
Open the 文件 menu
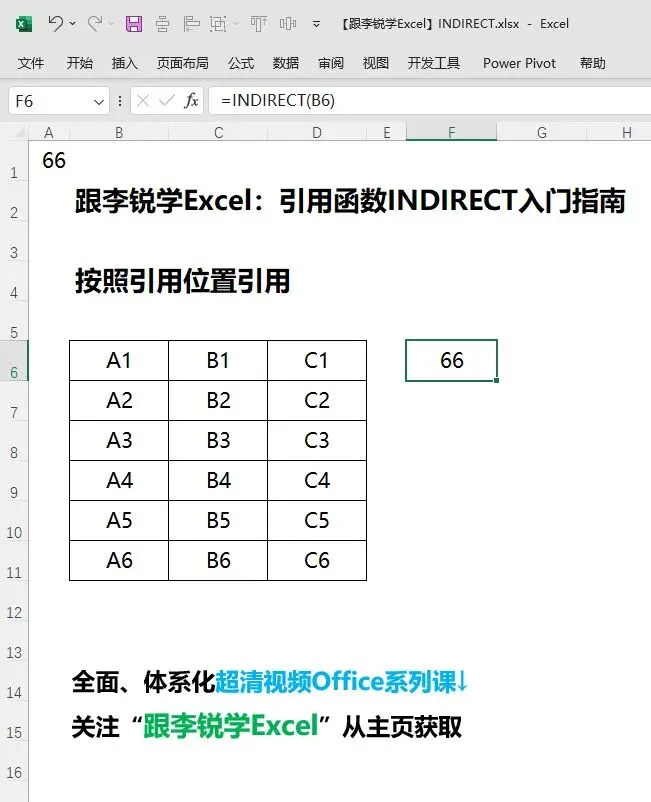coord(31,63)
